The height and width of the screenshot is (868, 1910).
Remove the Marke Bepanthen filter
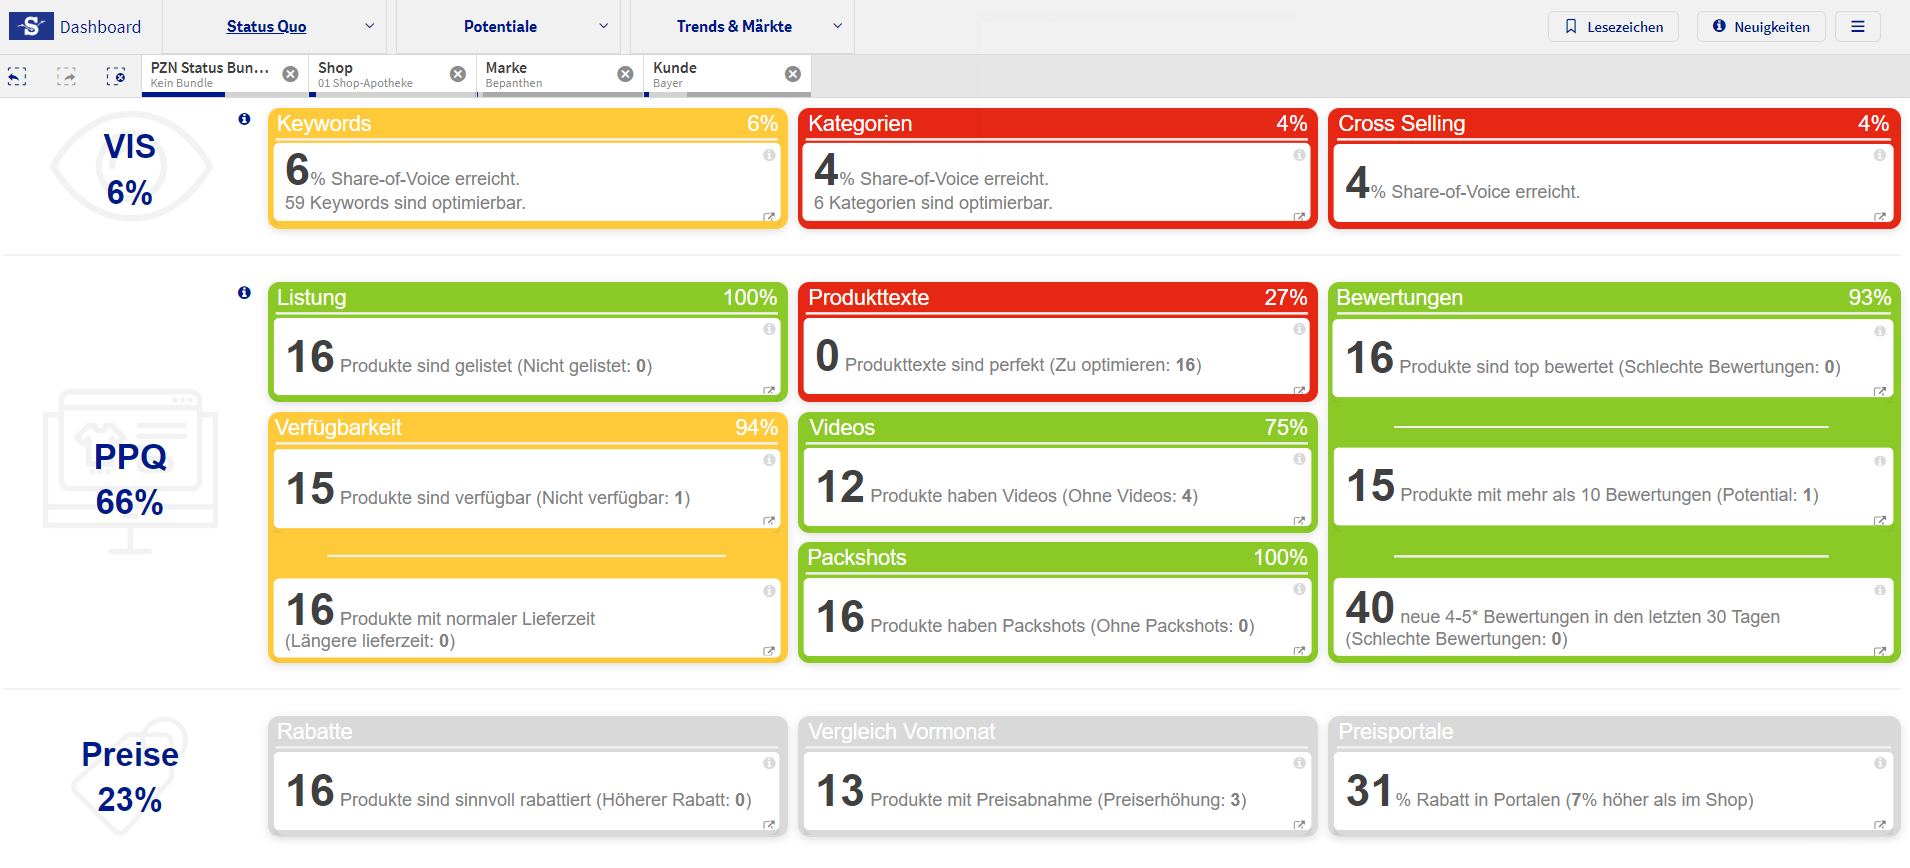coord(625,74)
